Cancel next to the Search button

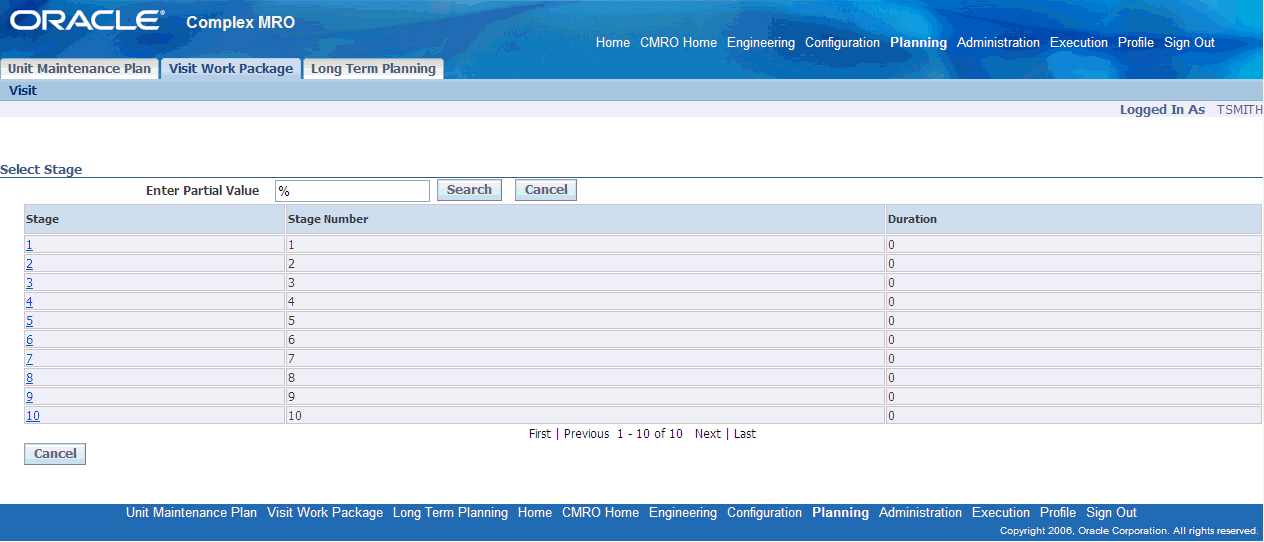point(546,190)
